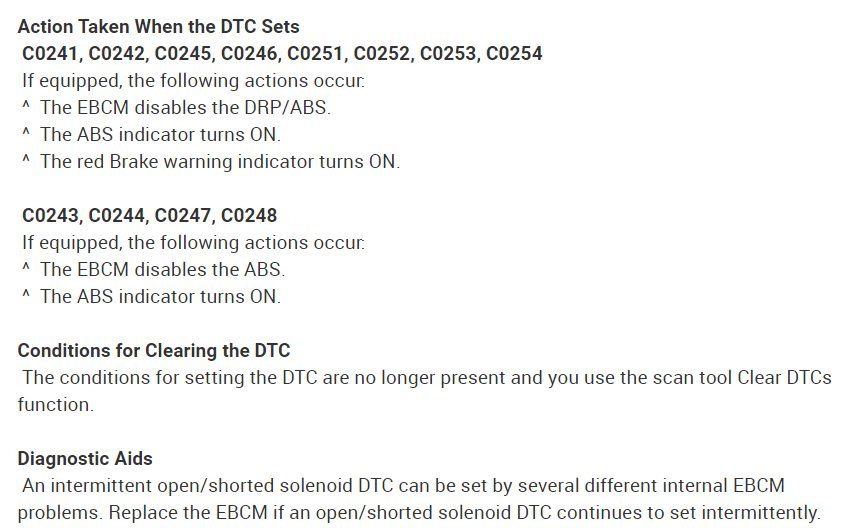This screenshot has width=850, height=528.
Task: Click the 'Conditions for Clearing the DTC' heading
Action: tap(154, 351)
